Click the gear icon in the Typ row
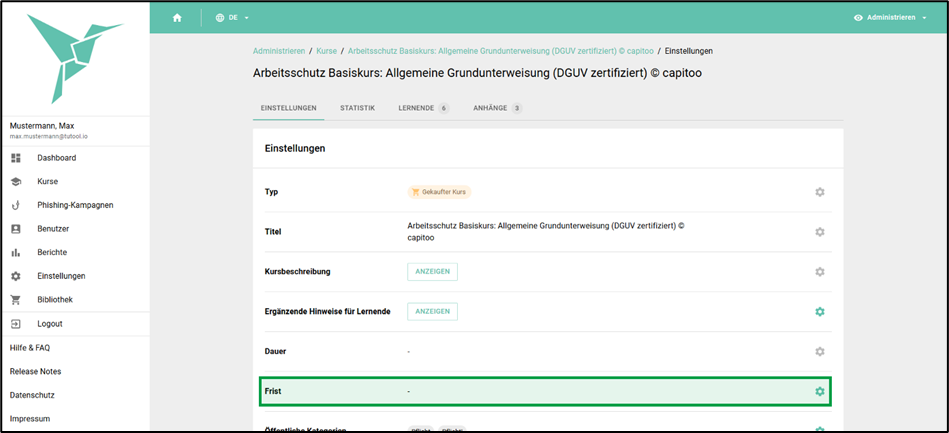This screenshot has width=949, height=433. [x=819, y=192]
